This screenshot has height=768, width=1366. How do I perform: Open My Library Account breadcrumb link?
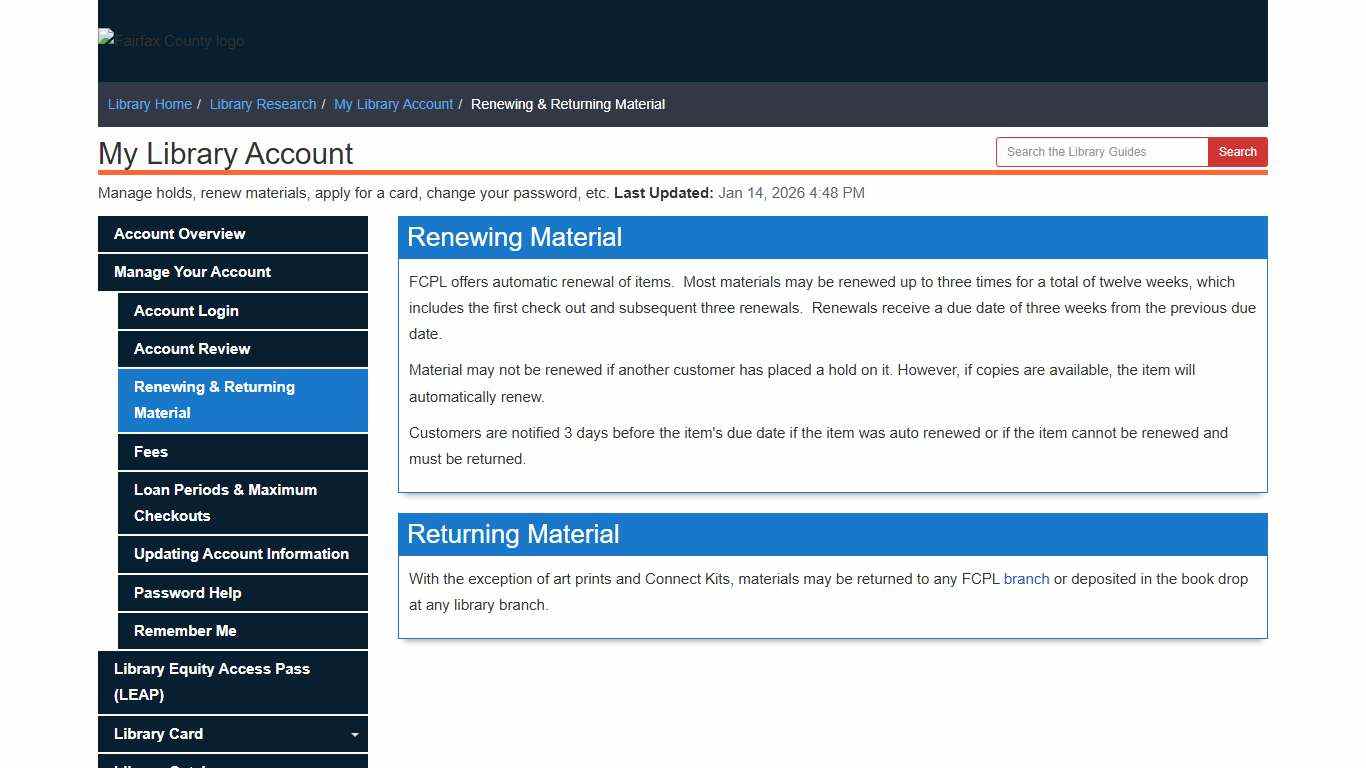393,104
